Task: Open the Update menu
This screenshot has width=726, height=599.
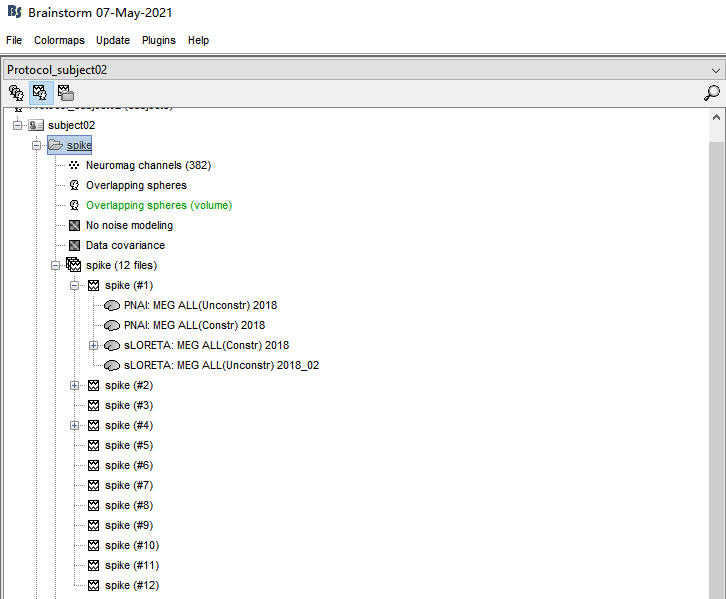Action: coord(113,40)
